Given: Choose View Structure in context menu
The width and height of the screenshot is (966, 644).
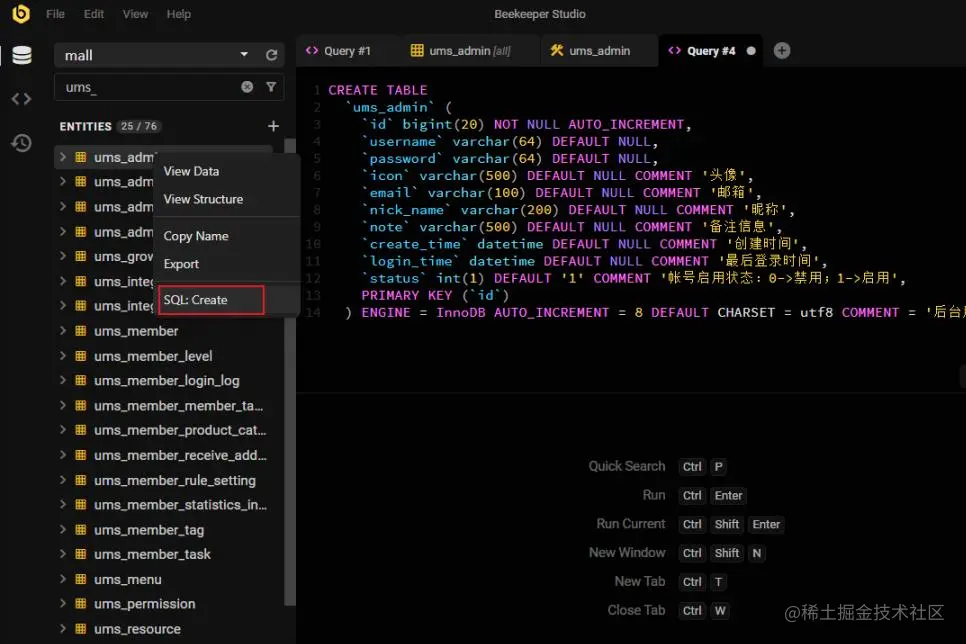Looking at the screenshot, I should point(227,199).
